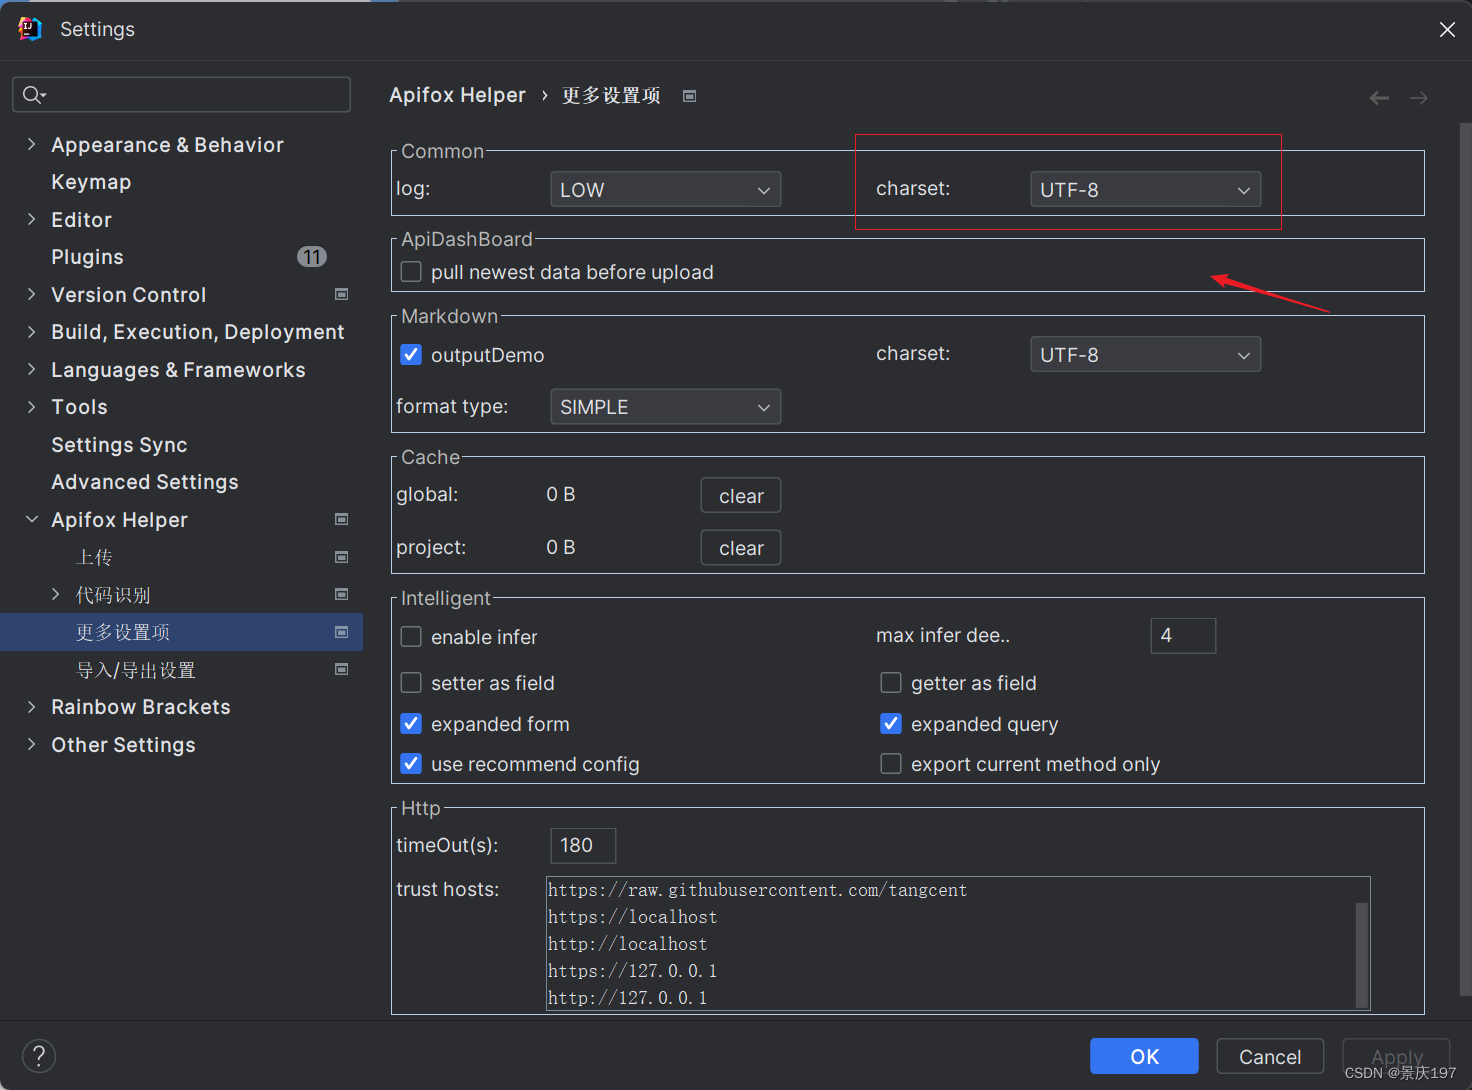Open the Markdown charset UTF-8 dropdown
This screenshot has width=1472, height=1090.
tap(1145, 354)
